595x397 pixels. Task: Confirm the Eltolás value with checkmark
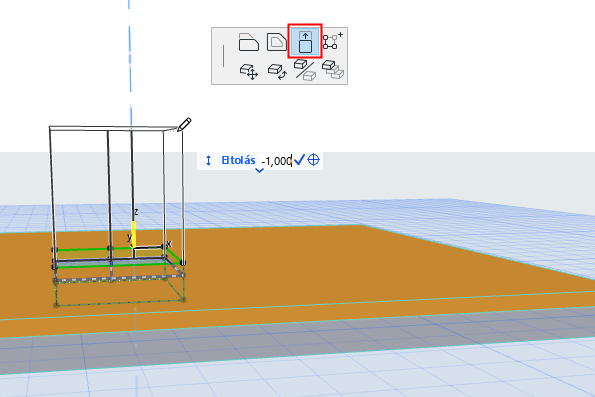tap(299, 160)
